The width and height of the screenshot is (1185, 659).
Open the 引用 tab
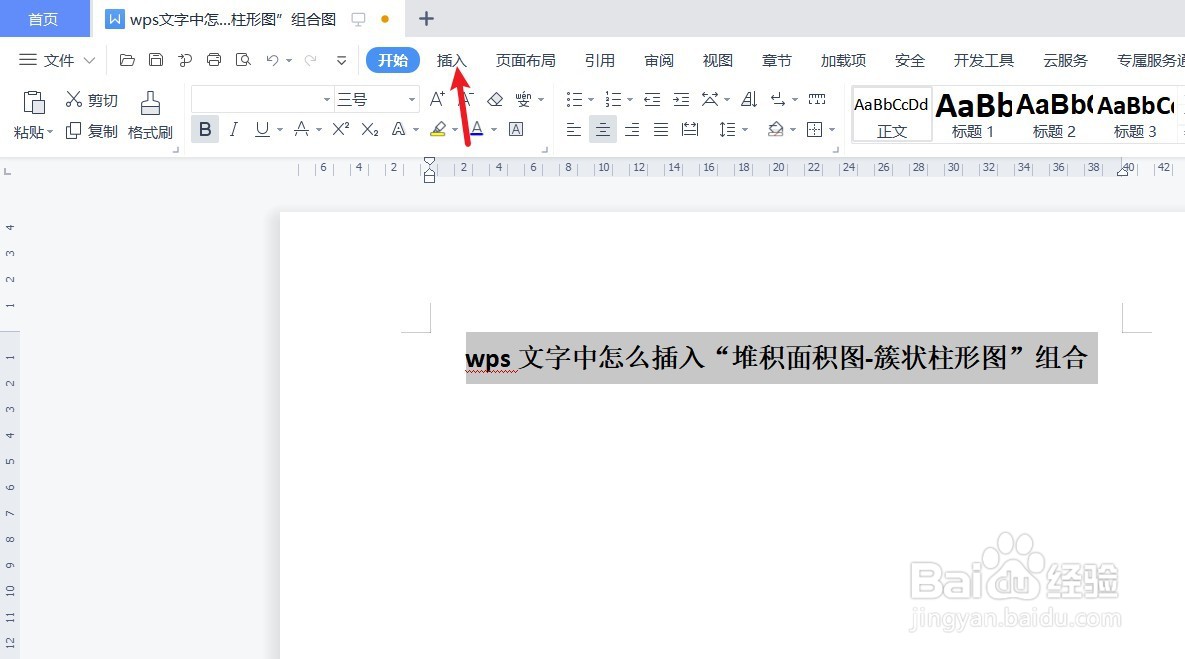click(x=599, y=60)
